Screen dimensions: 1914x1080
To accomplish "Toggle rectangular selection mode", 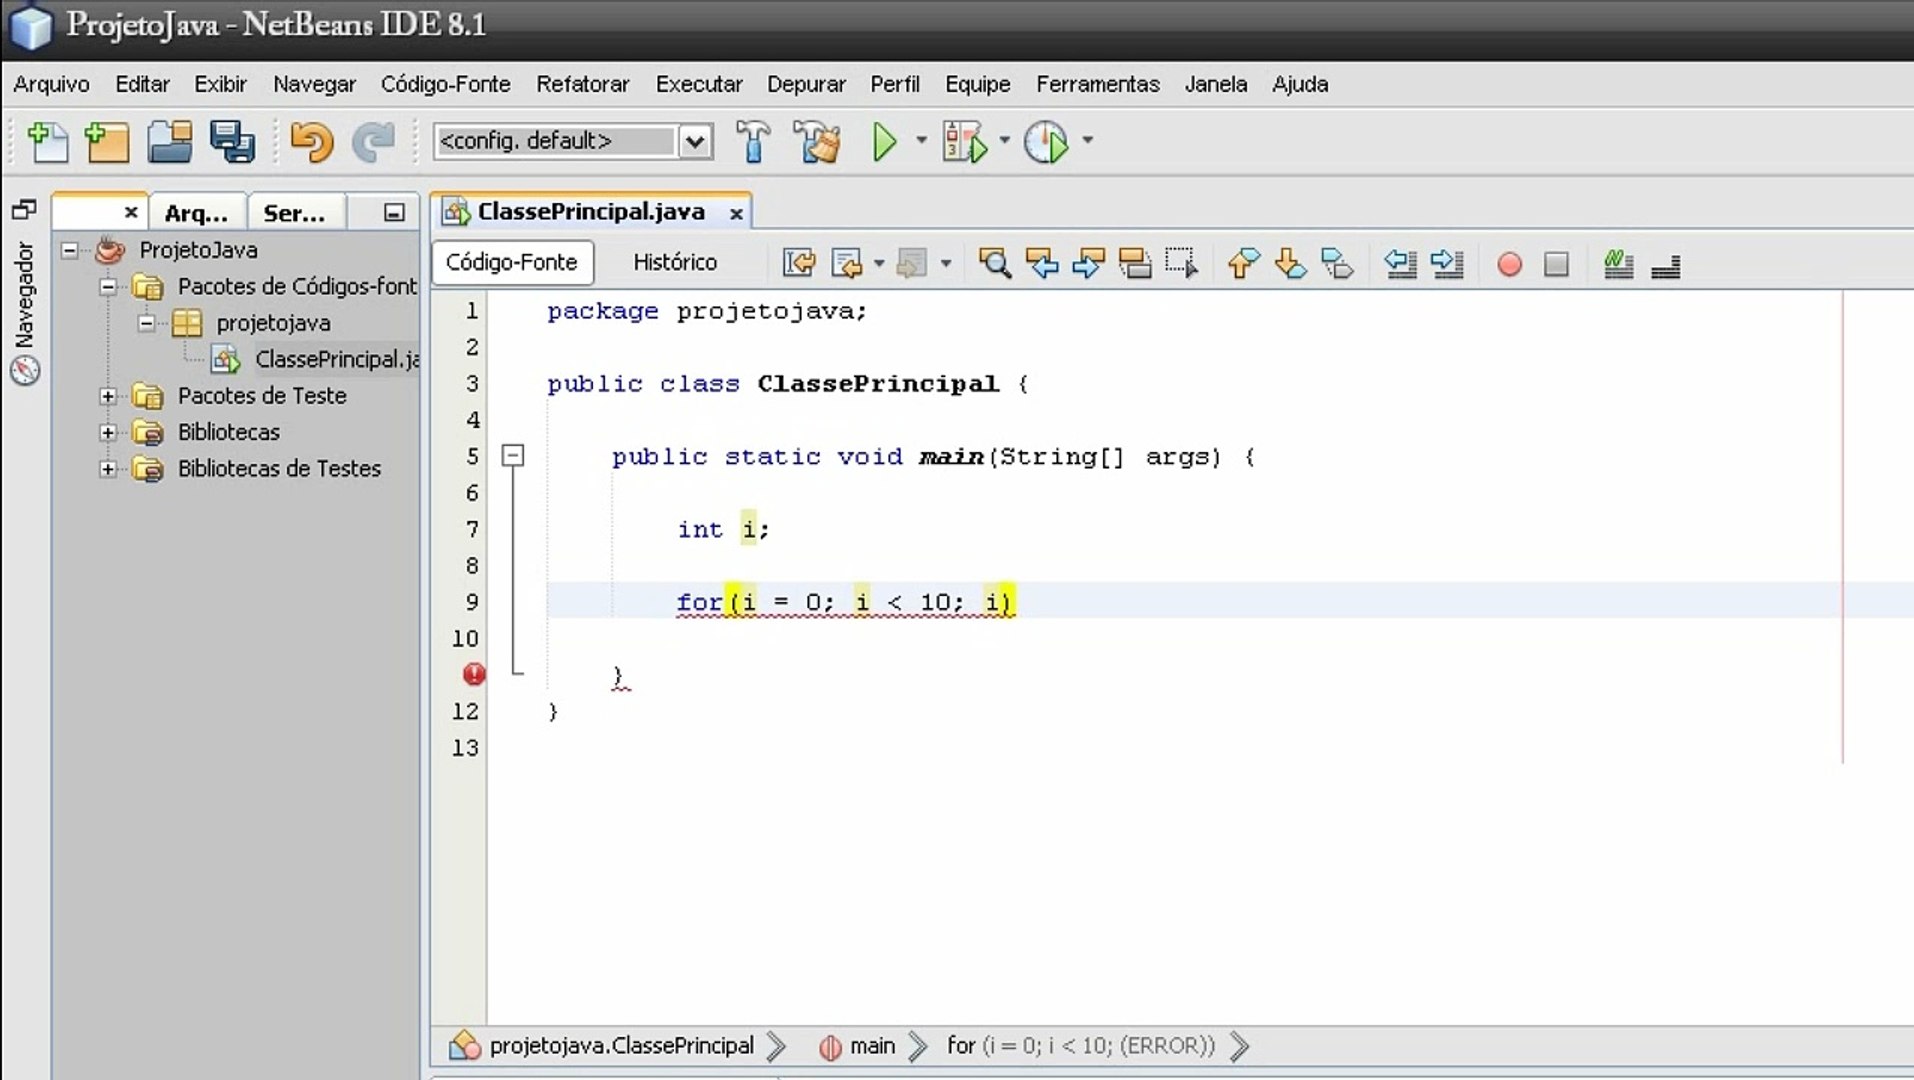I will pos(1182,264).
